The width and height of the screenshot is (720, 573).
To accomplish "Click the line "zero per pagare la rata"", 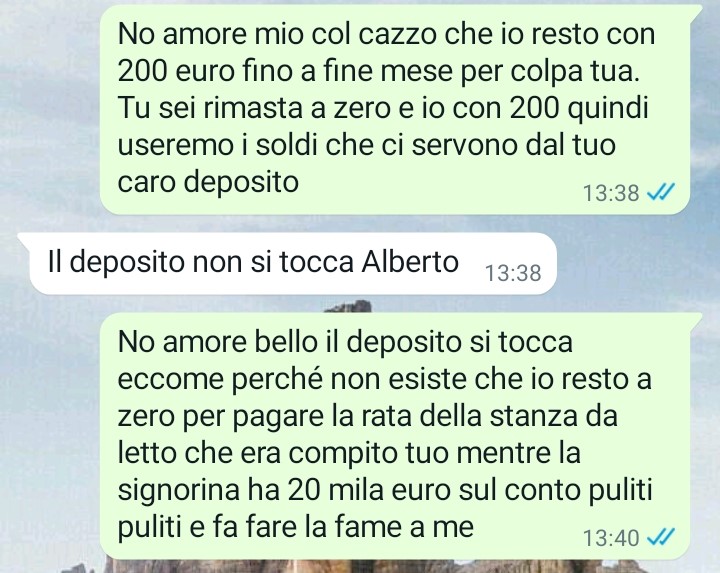I will pyautogui.click(x=367, y=416).
